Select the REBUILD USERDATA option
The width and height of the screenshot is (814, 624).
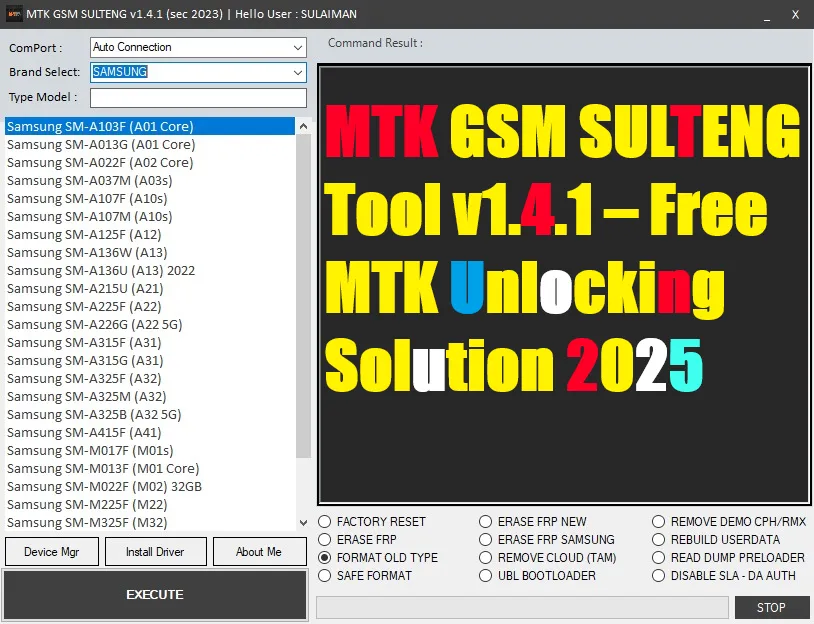[716, 539]
